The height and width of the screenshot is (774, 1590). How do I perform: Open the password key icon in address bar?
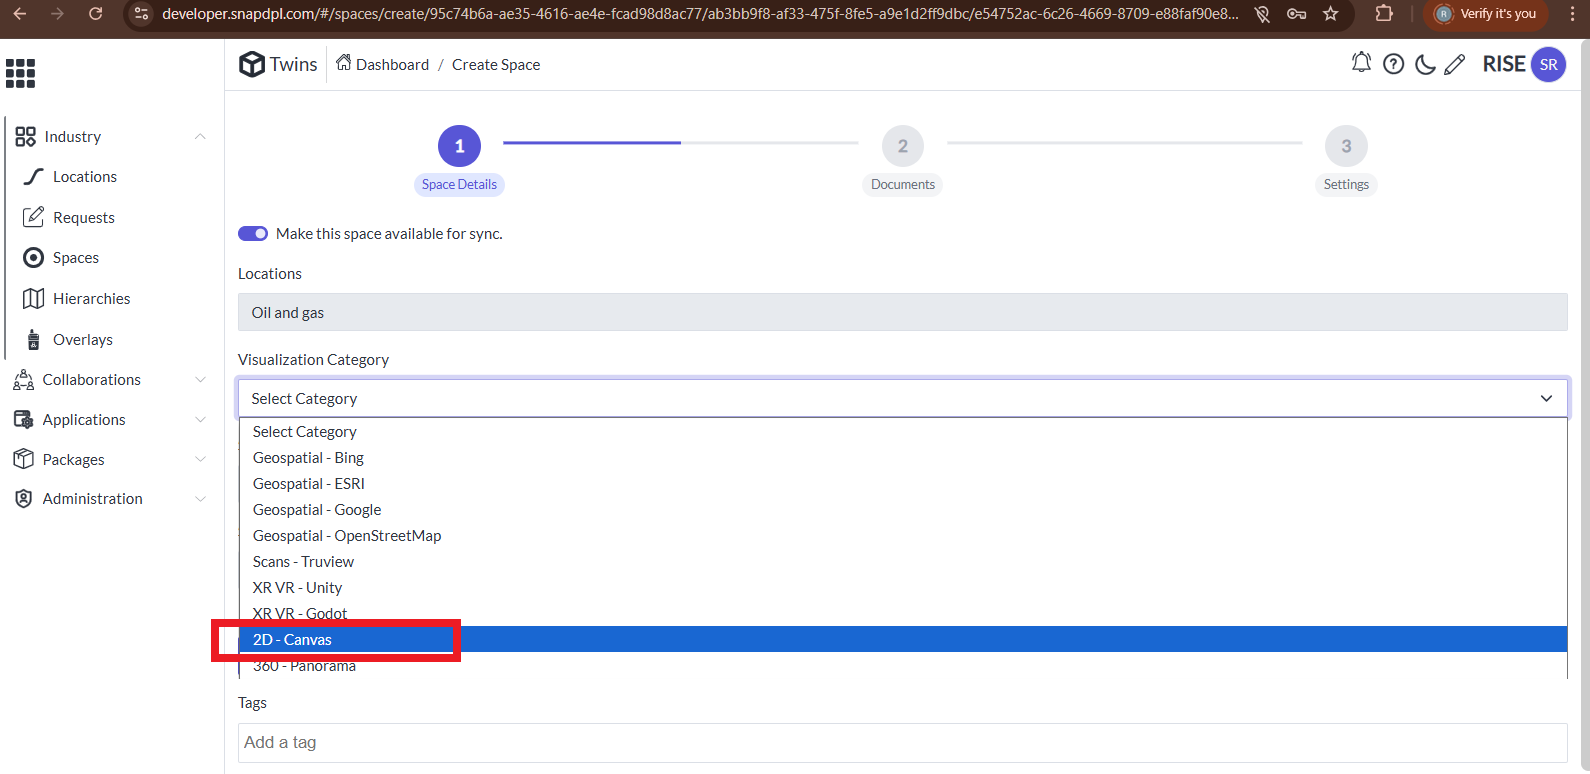(x=1296, y=14)
